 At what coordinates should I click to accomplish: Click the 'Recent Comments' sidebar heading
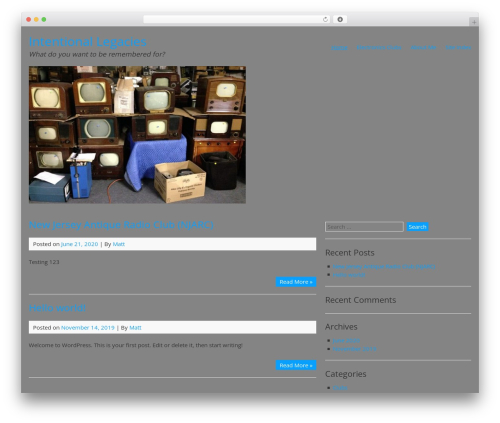pos(361,300)
